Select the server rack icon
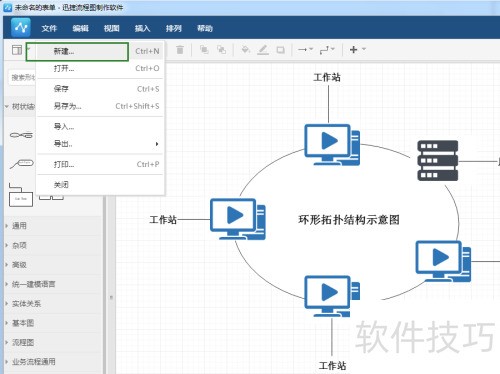The height and width of the screenshot is (374, 500). pos(438,161)
